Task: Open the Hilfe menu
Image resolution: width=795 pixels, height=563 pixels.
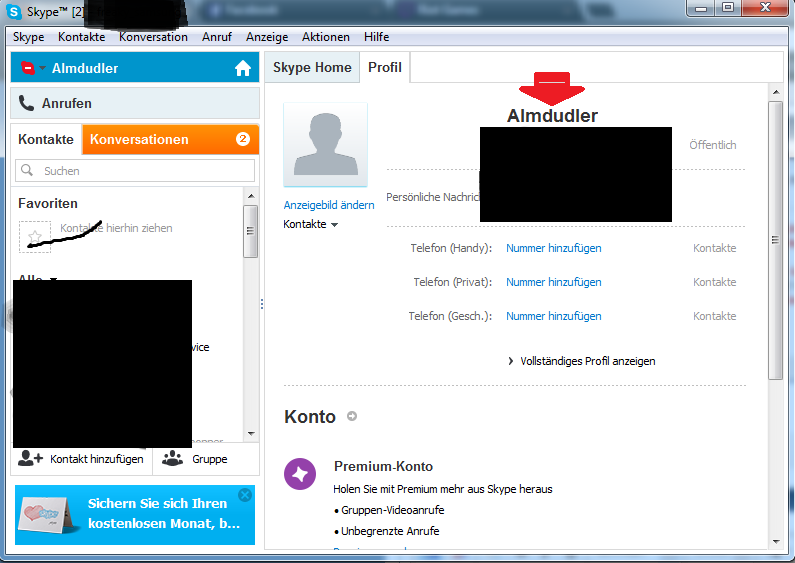Action: (376, 37)
